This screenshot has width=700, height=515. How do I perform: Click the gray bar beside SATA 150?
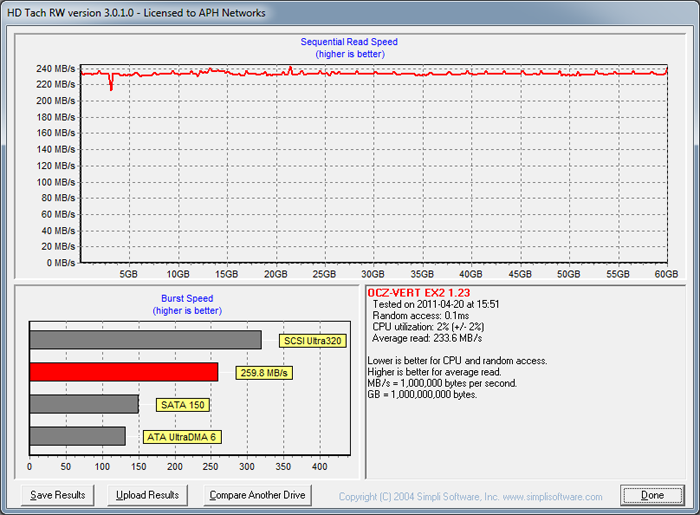(84, 404)
